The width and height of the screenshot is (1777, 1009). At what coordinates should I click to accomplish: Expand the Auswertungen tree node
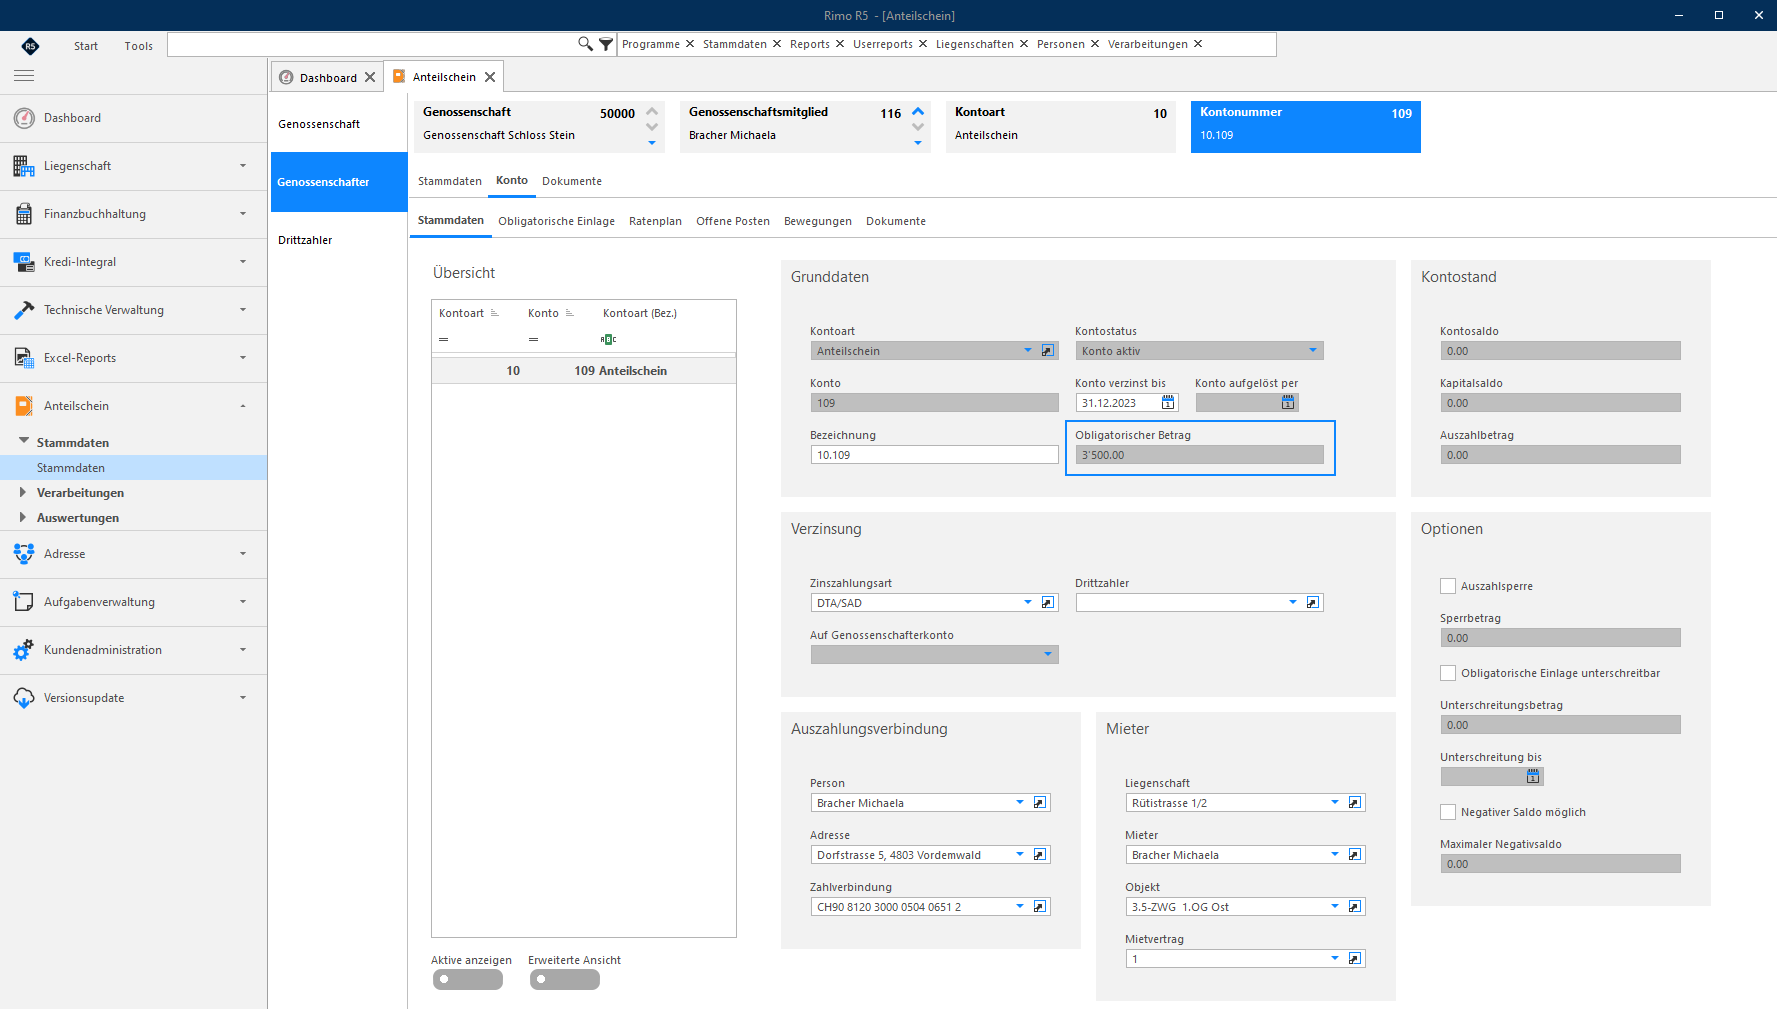coord(23,518)
